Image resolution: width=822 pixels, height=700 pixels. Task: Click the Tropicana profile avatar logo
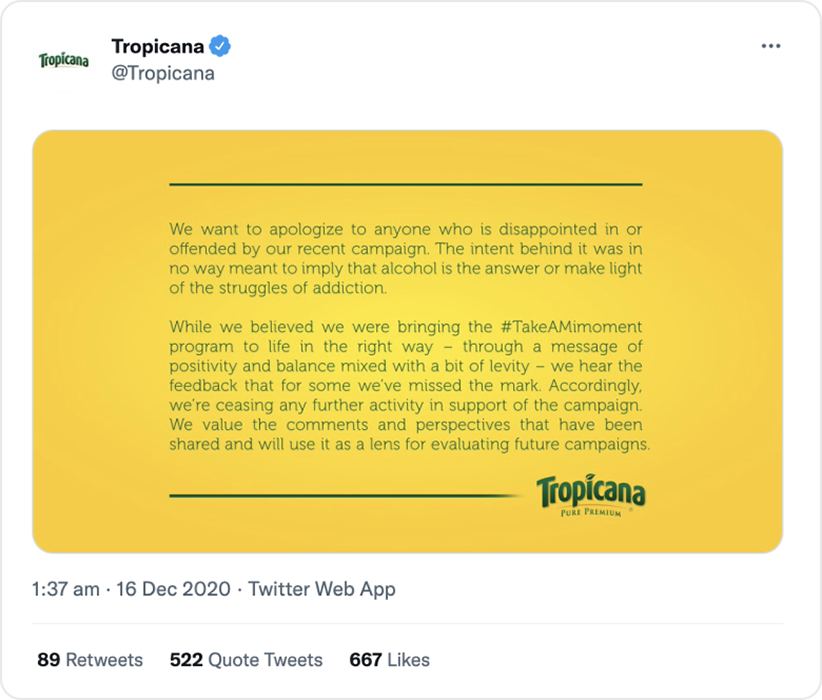[63, 61]
